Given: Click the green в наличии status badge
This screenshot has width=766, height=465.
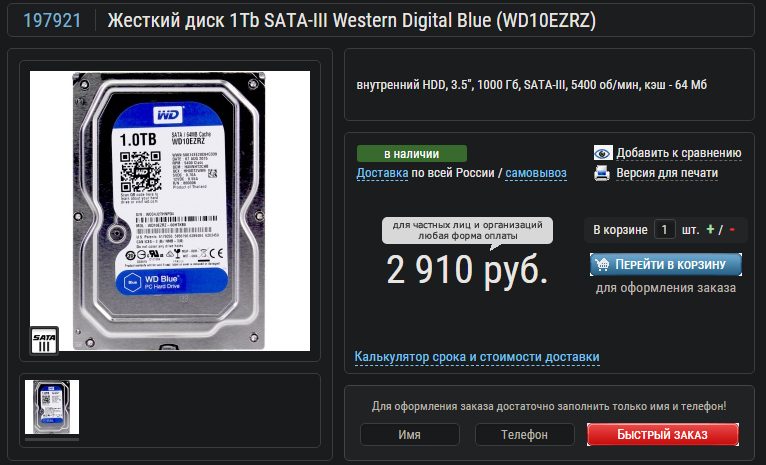Looking at the screenshot, I should coord(411,153).
